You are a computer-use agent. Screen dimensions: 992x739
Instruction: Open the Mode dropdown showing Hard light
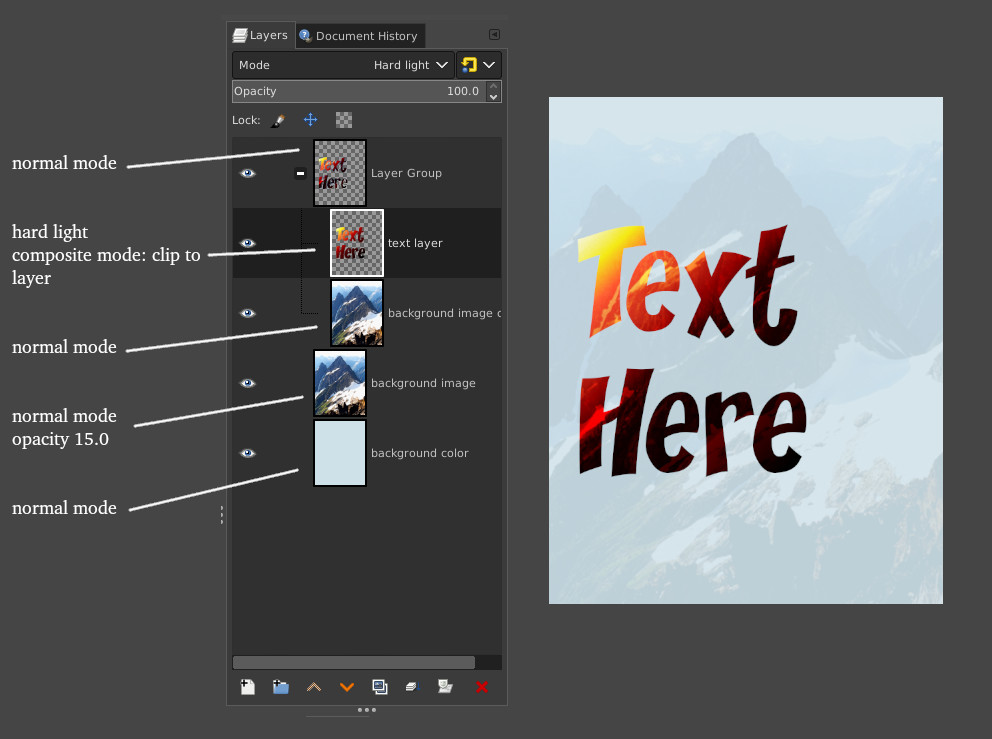click(x=343, y=65)
